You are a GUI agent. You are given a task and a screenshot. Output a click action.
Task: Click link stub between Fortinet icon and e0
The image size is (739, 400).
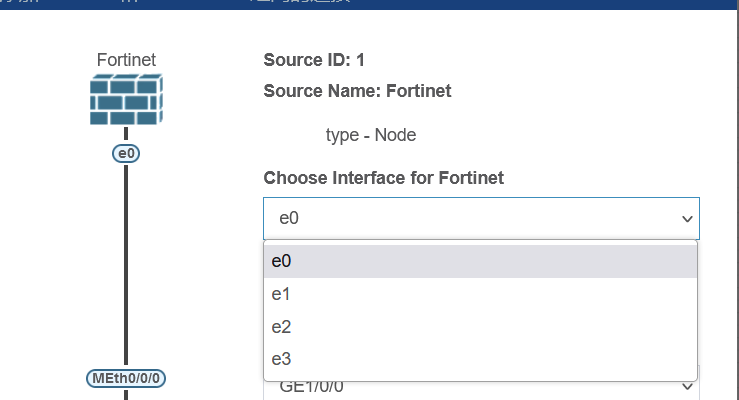point(126,135)
